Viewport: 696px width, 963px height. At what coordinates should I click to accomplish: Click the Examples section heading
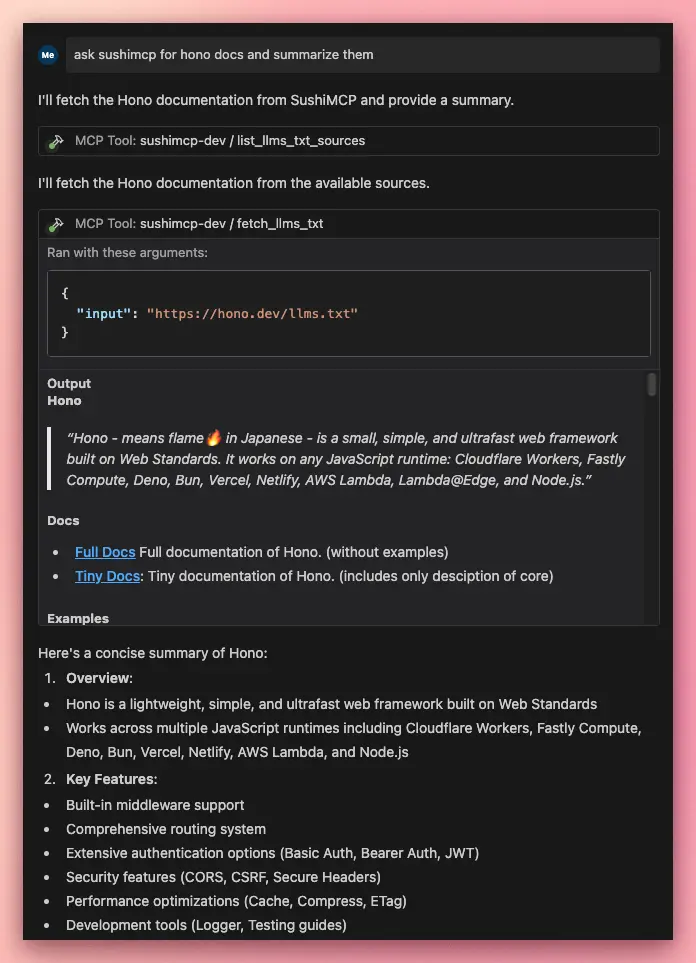[x=77, y=618]
